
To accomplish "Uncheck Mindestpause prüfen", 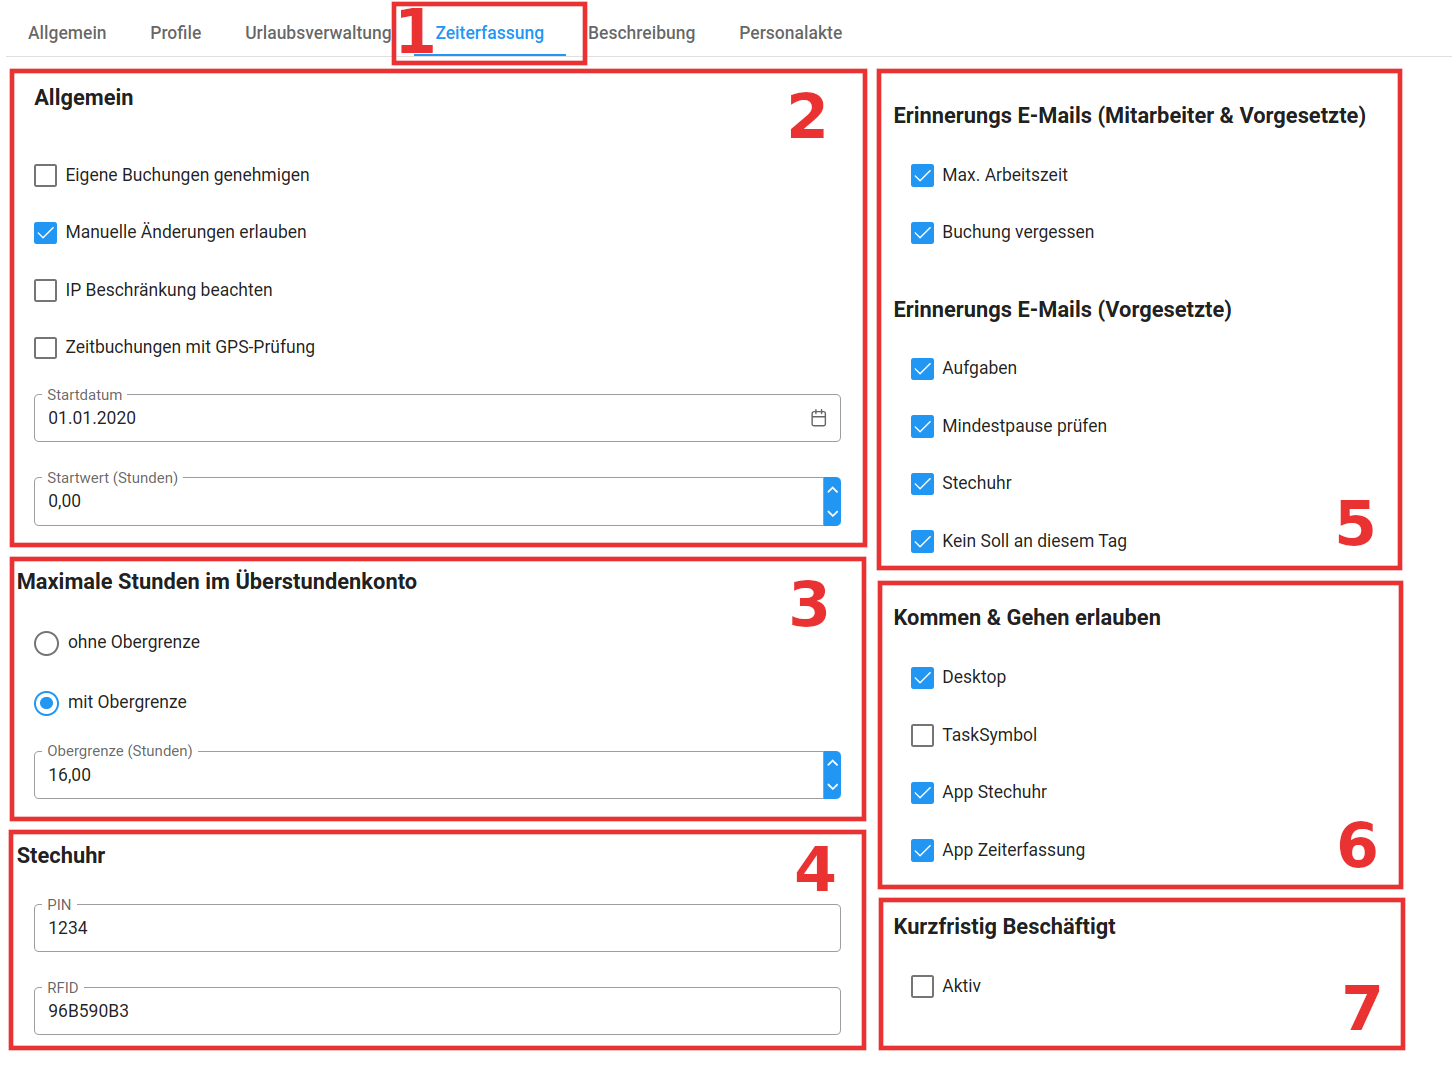I will 923,427.
